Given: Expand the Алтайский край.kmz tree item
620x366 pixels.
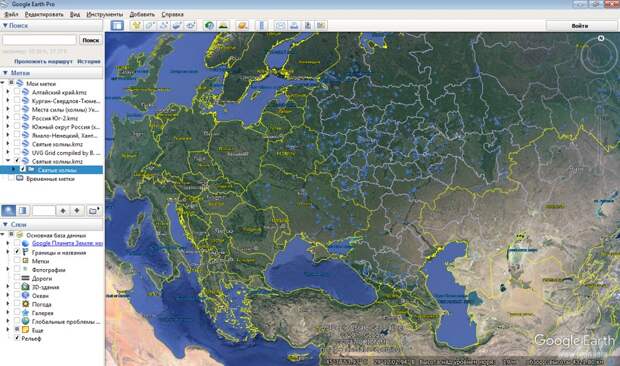Looking at the screenshot, I should (x=8, y=92).
